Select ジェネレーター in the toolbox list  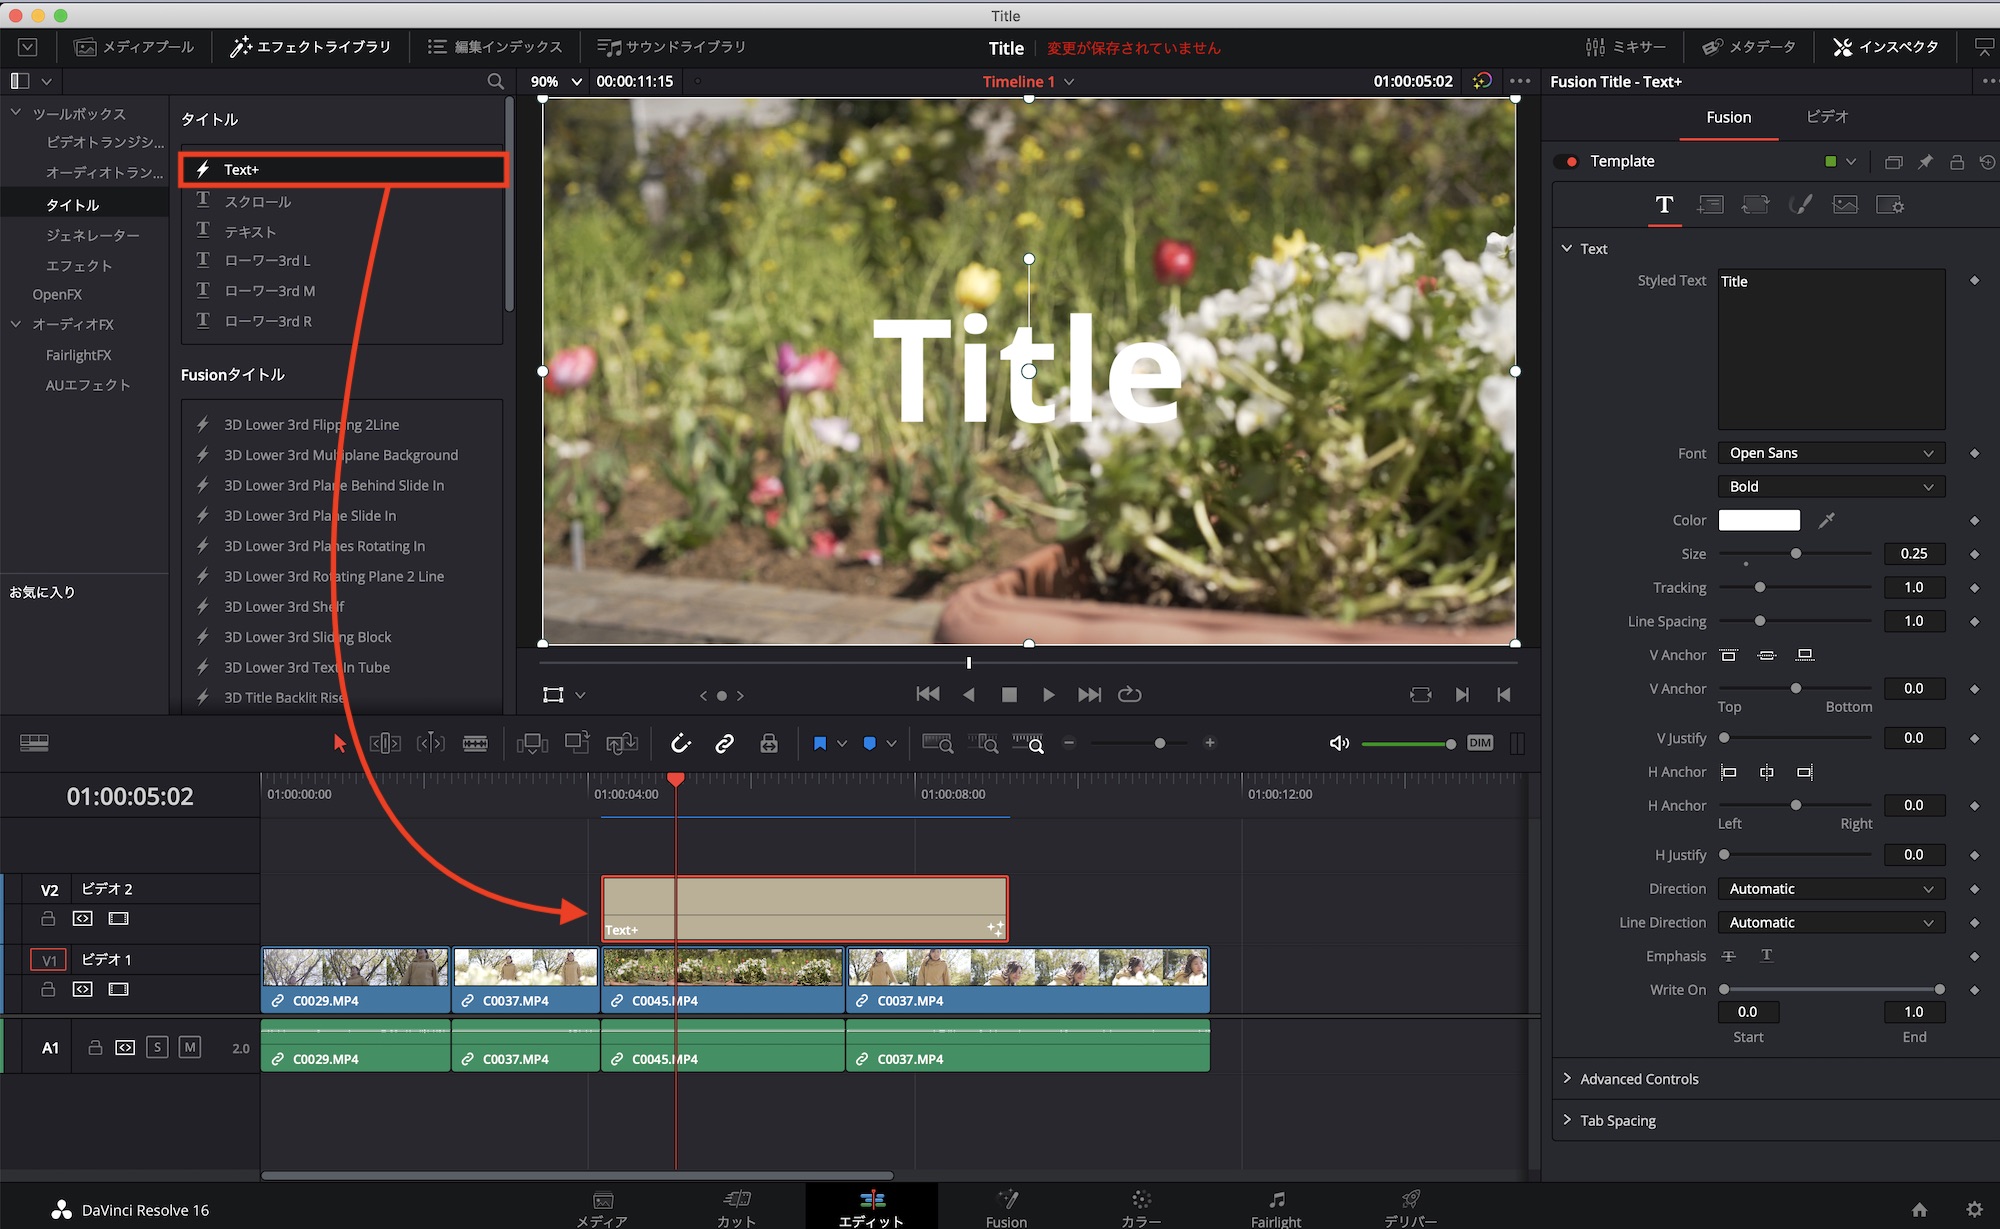pyautogui.click(x=92, y=235)
